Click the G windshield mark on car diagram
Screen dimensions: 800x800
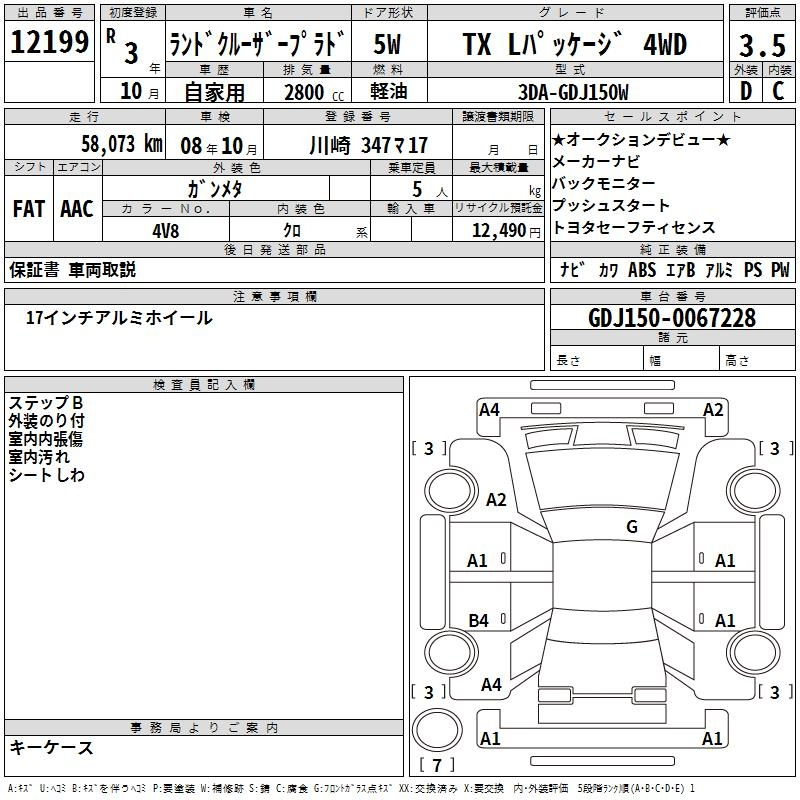631,527
